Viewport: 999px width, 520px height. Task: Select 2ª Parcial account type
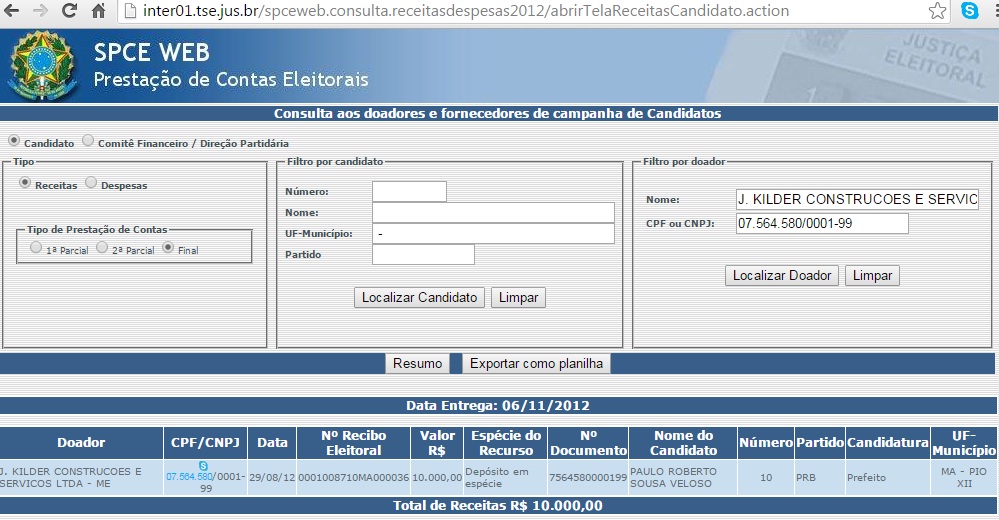pos(102,247)
